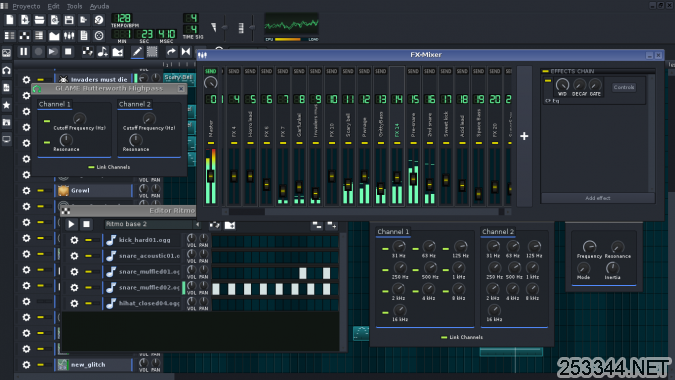
Task: Toggle the Master channel mute LED
Action: [x=211, y=143]
